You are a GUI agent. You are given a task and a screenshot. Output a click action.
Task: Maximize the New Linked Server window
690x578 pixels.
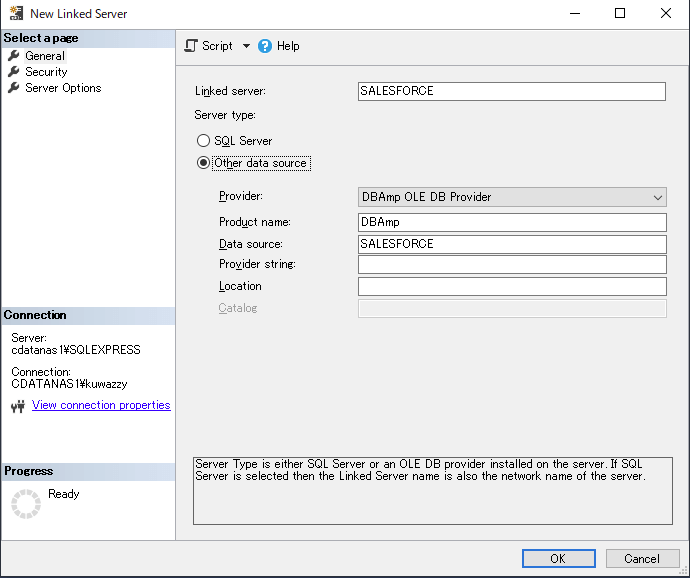[620, 13]
